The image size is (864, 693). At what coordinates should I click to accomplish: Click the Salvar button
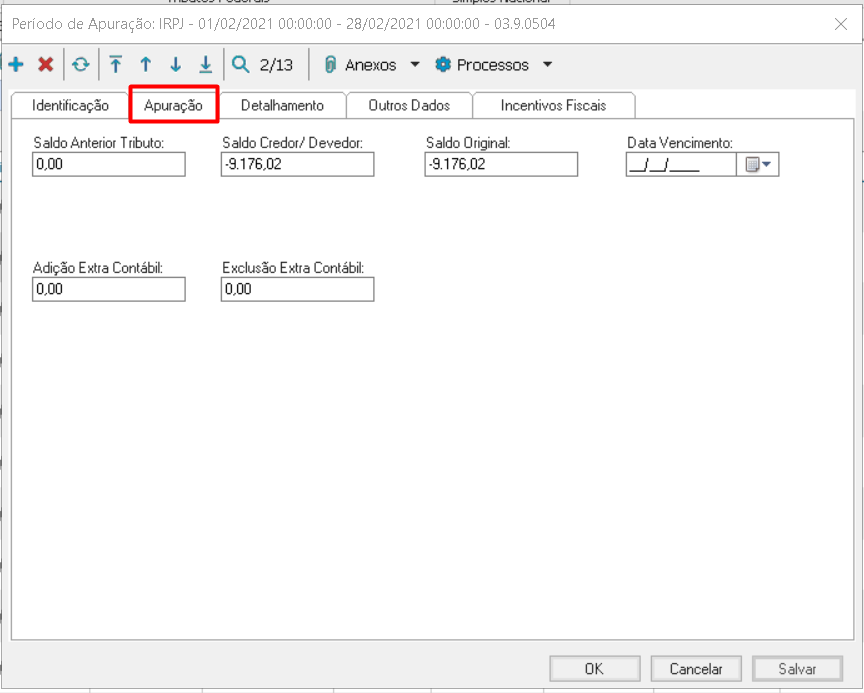click(797, 669)
